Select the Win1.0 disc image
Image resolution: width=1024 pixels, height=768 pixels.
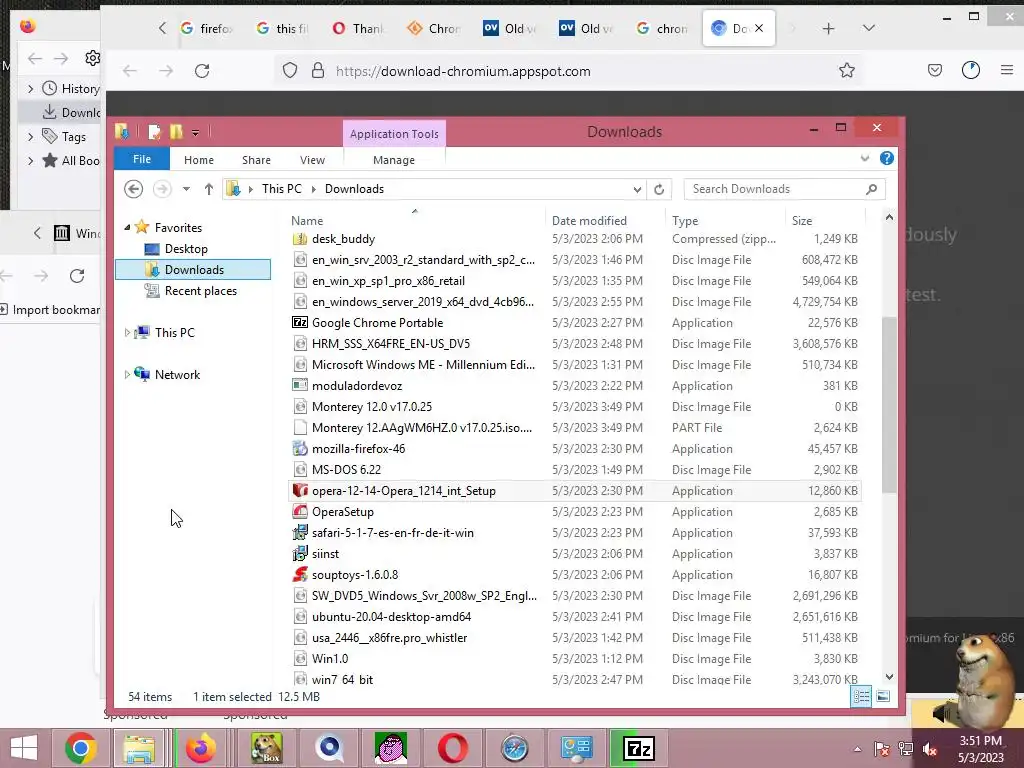pyautogui.click(x=574, y=658)
